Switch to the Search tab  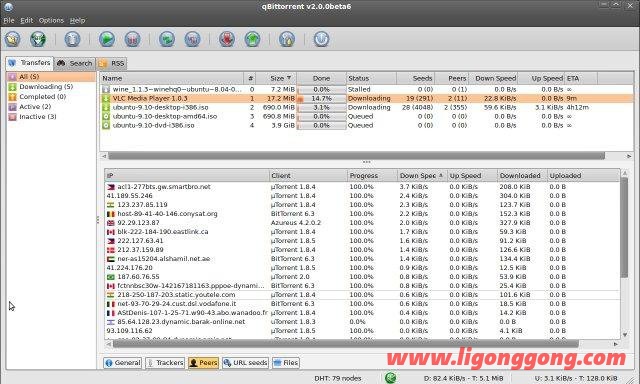tap(75, 63)
